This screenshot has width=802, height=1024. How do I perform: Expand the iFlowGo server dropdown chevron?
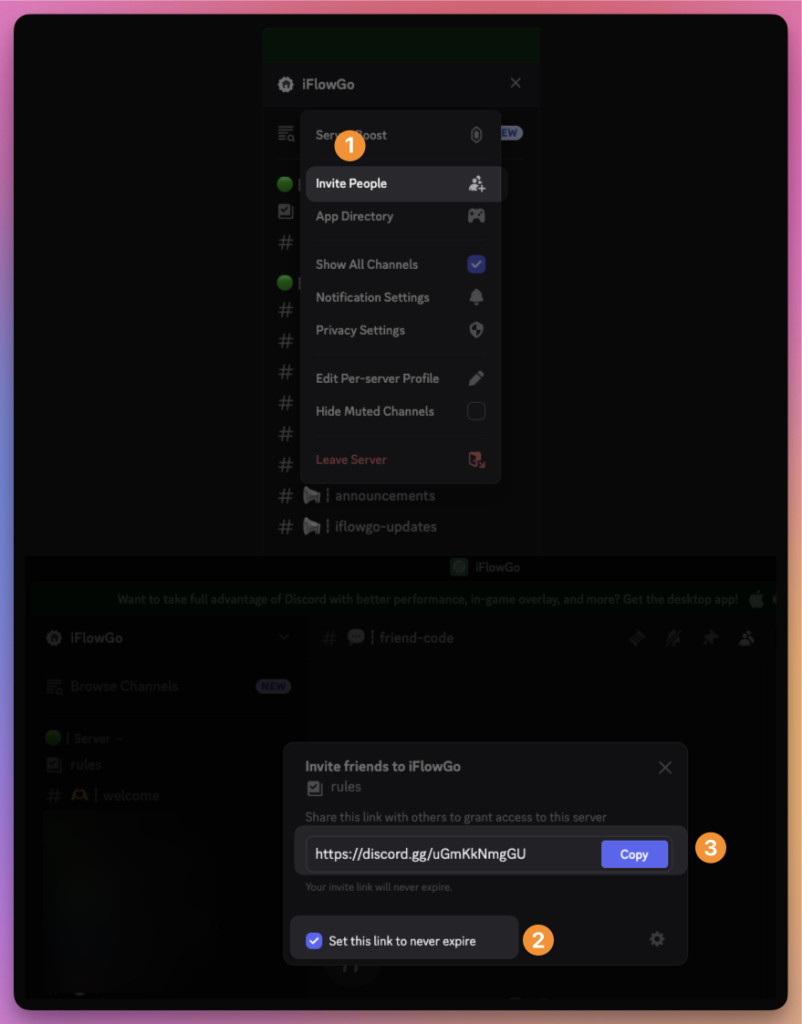[x=284, y=637]
